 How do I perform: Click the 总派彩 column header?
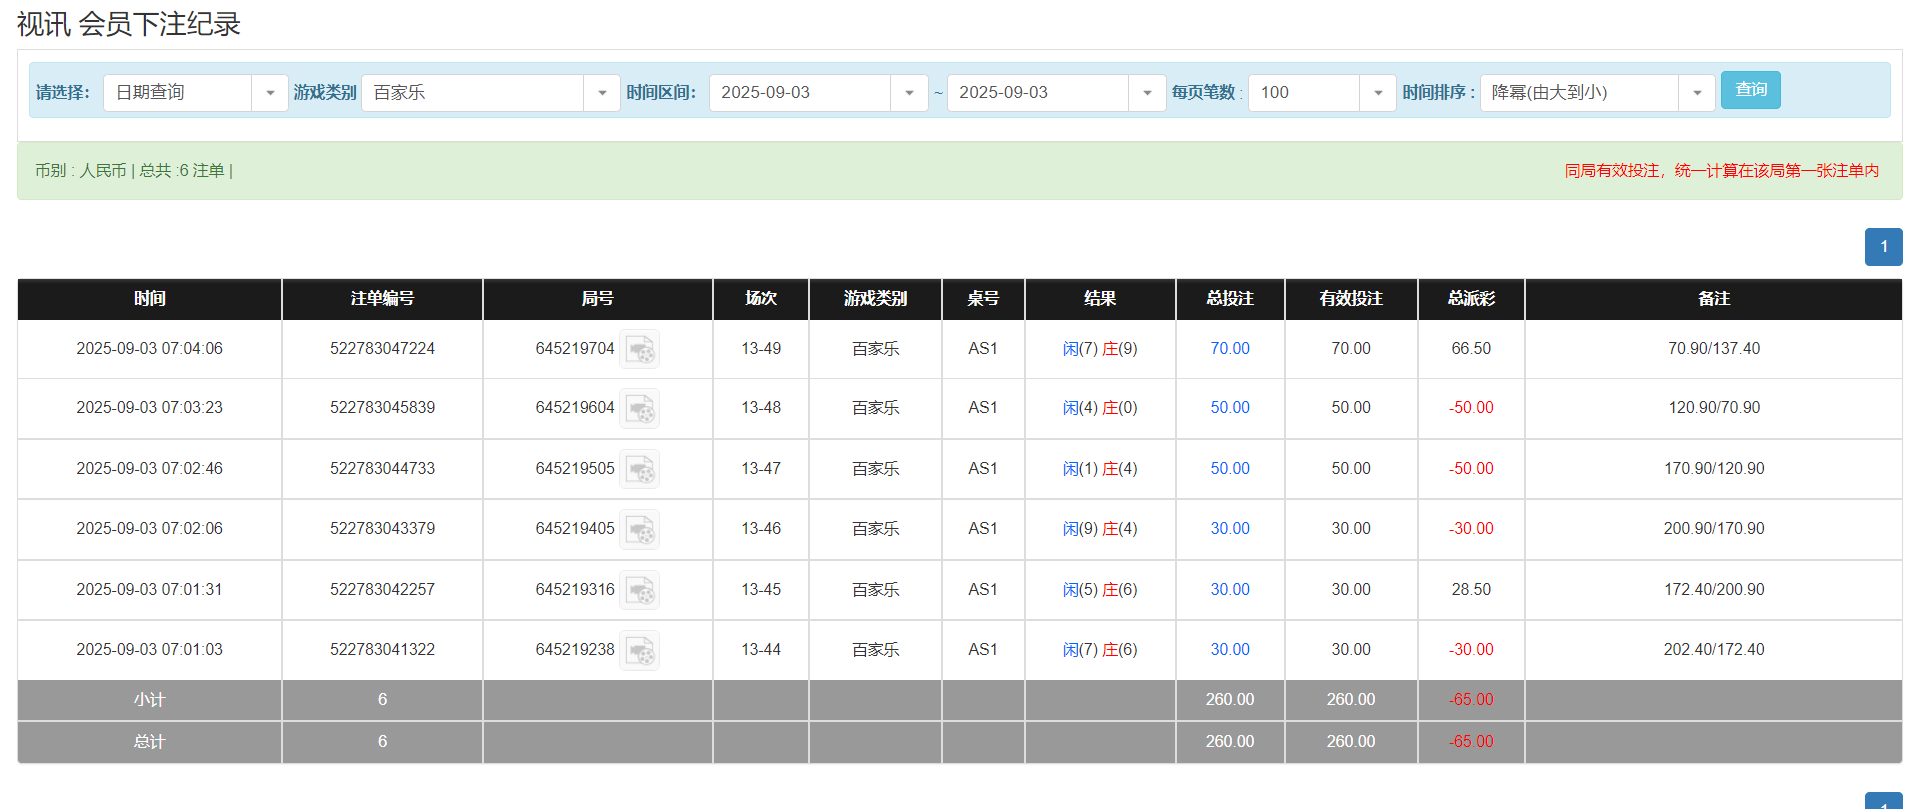[x=1470, y=299]
